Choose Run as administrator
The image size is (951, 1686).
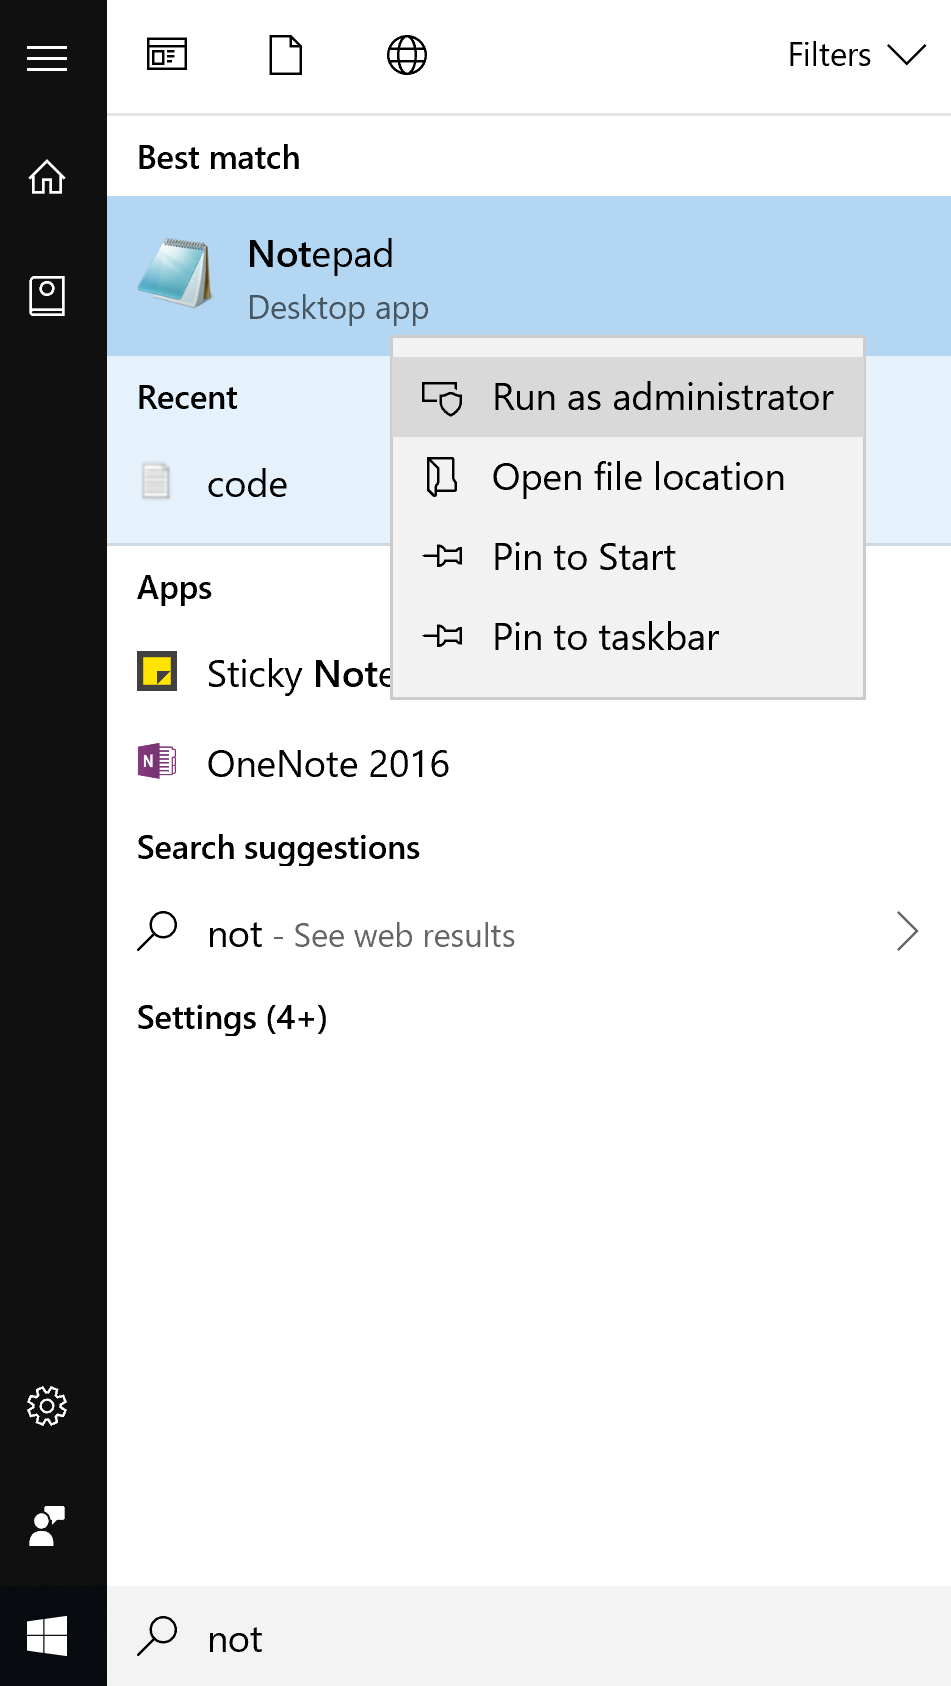coord(628,397)
